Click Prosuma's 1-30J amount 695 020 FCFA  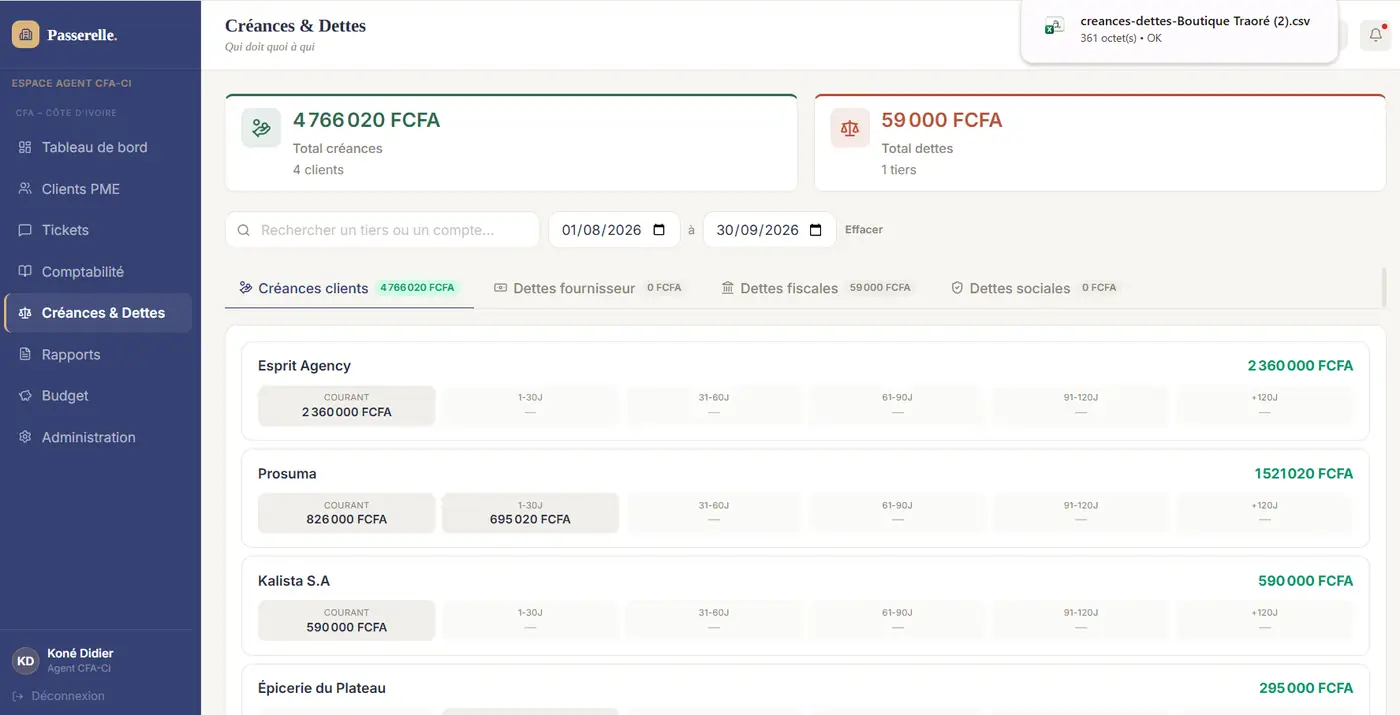tap(530, 520)
